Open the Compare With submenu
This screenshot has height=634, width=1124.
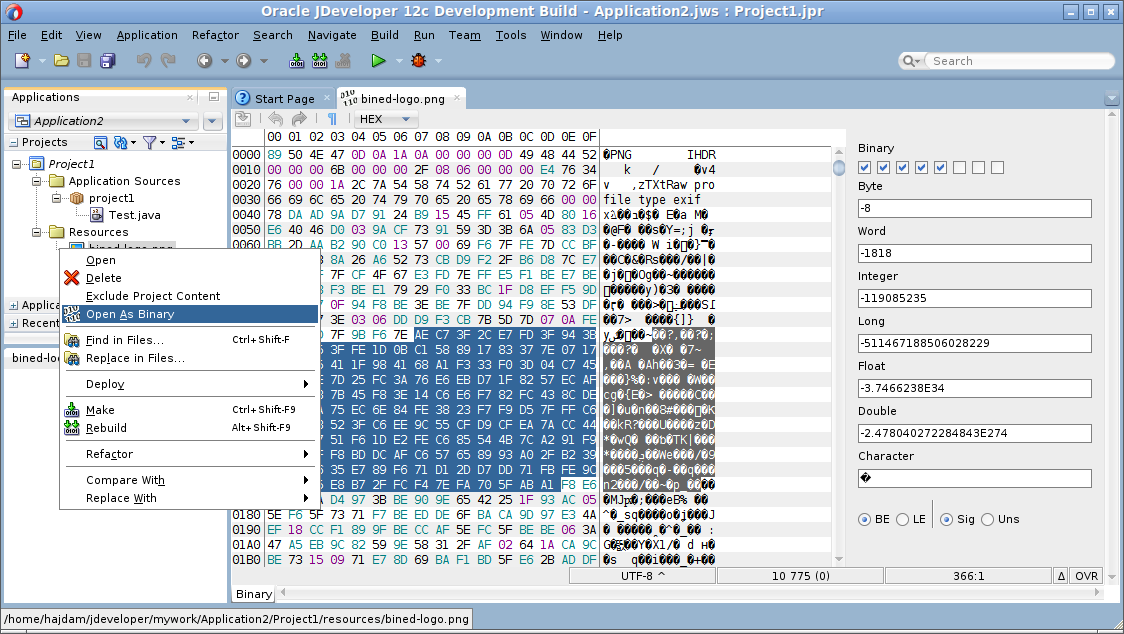click(x=190, y=480)
